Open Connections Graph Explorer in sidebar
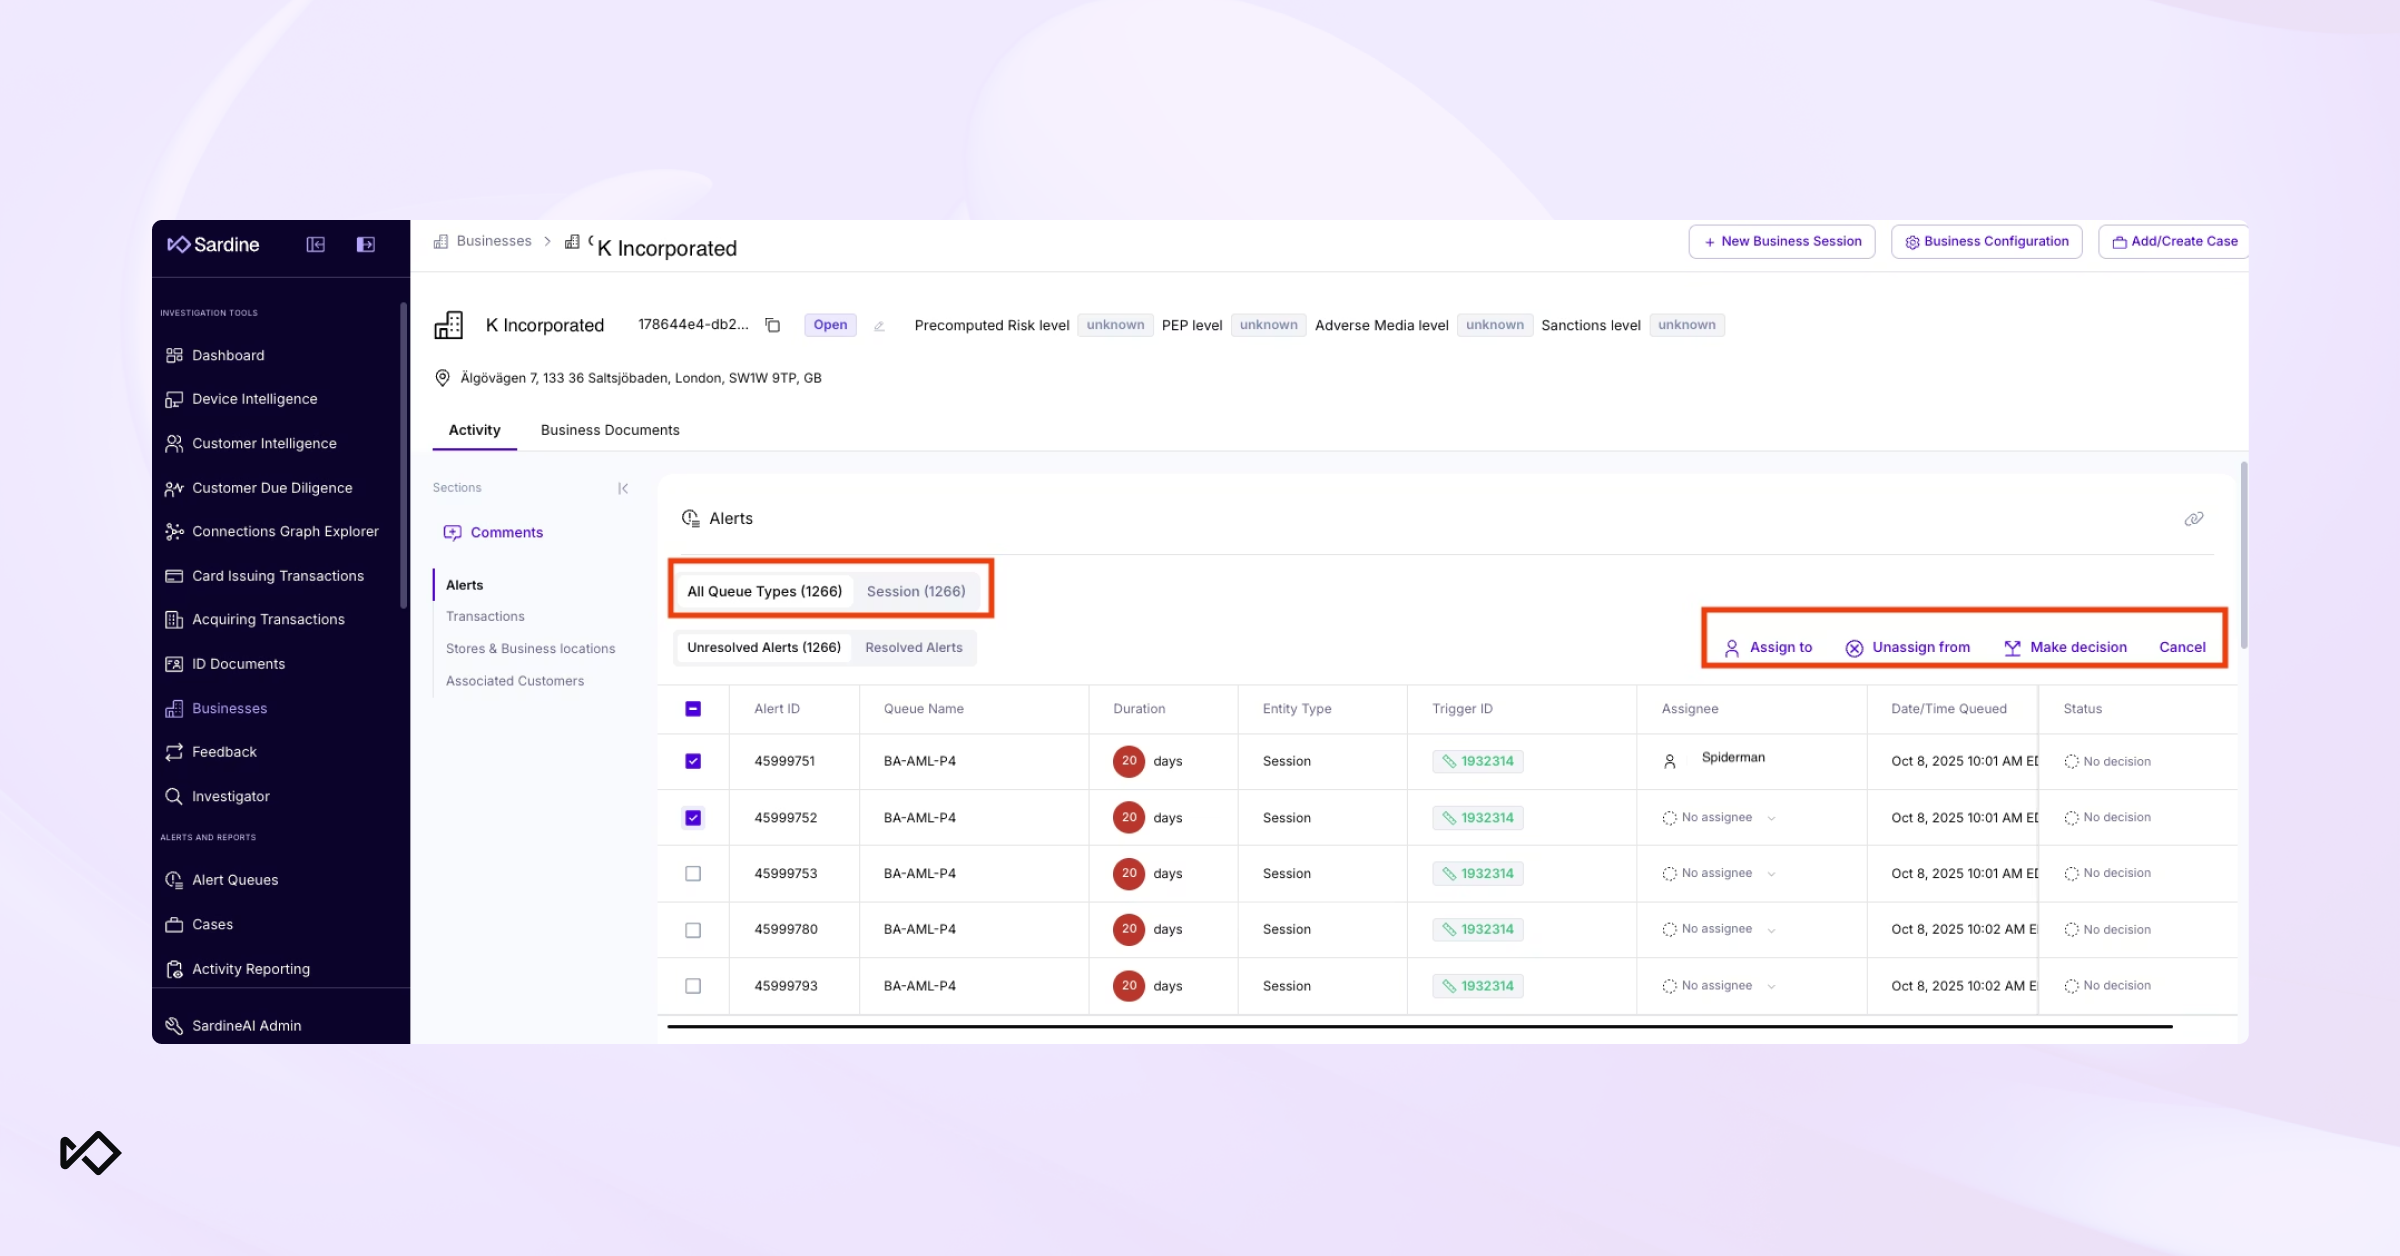 click(285, 531)
